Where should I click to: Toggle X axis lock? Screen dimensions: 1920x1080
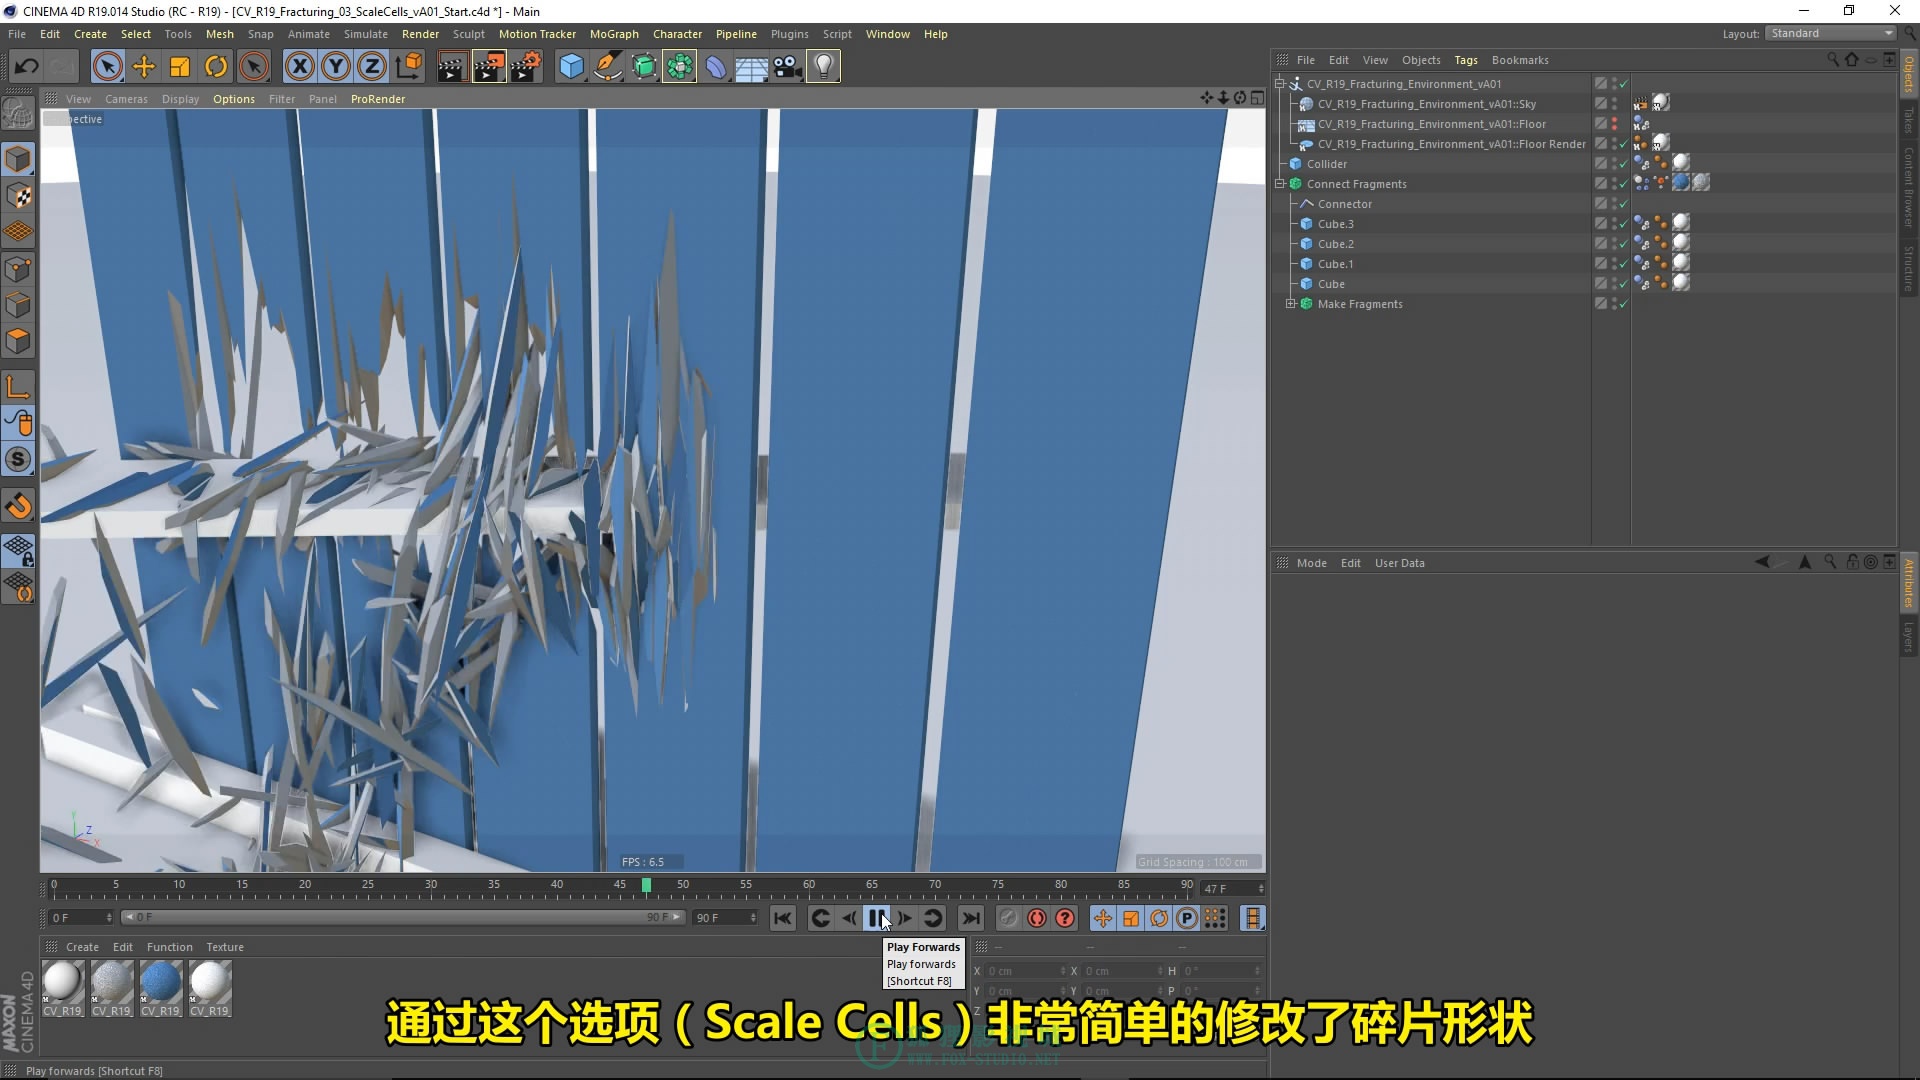tap(299, 67)
